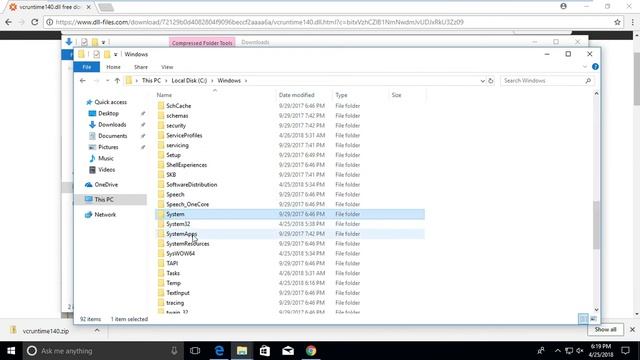Select Documents in navigation pane

[x=113, y=136]
